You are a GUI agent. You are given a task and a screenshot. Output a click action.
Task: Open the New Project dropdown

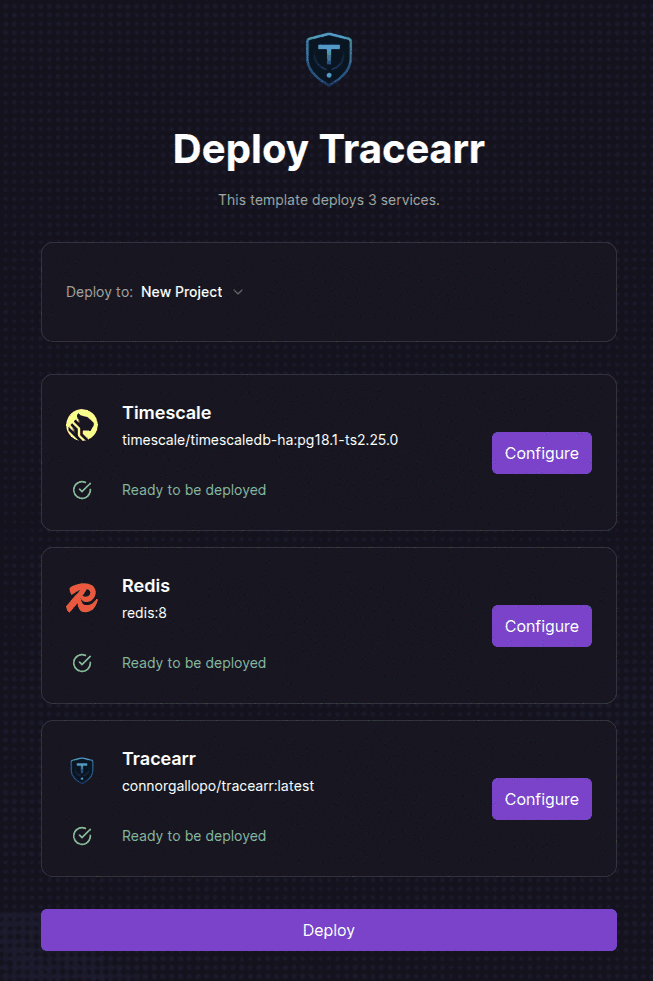click(182, 292)
